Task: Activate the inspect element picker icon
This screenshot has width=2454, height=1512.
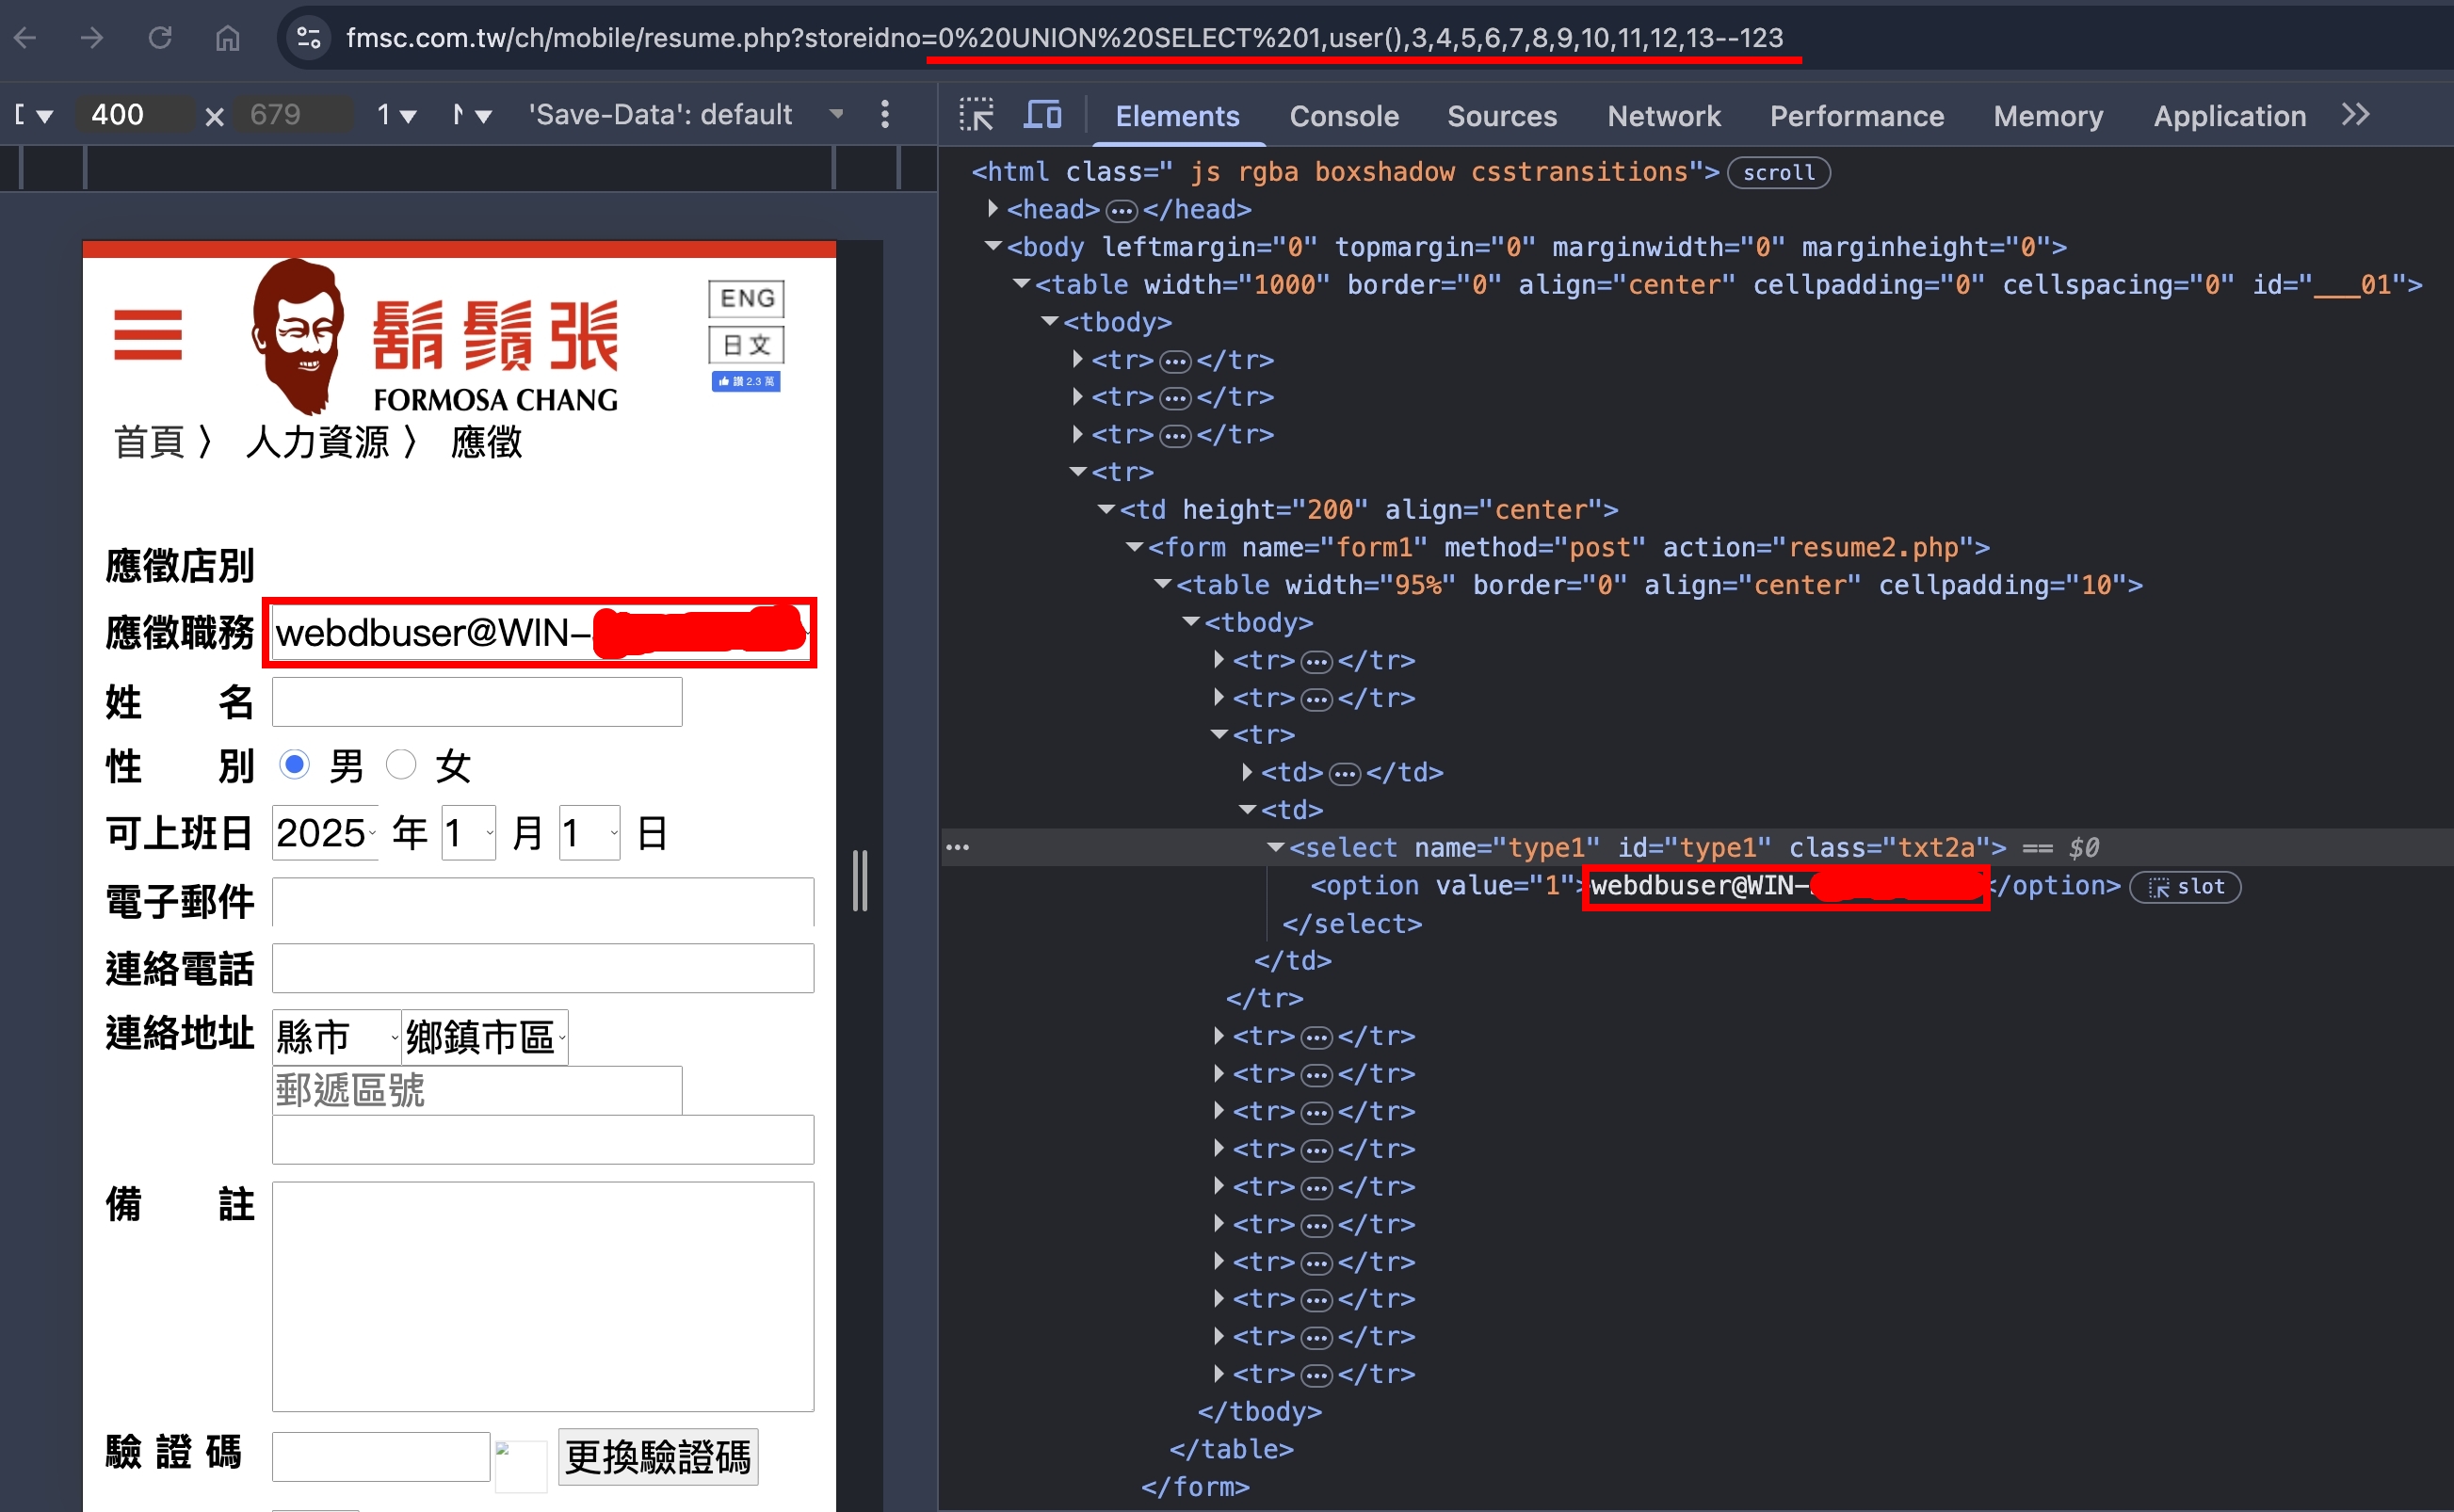Action: tap(977, 115)
